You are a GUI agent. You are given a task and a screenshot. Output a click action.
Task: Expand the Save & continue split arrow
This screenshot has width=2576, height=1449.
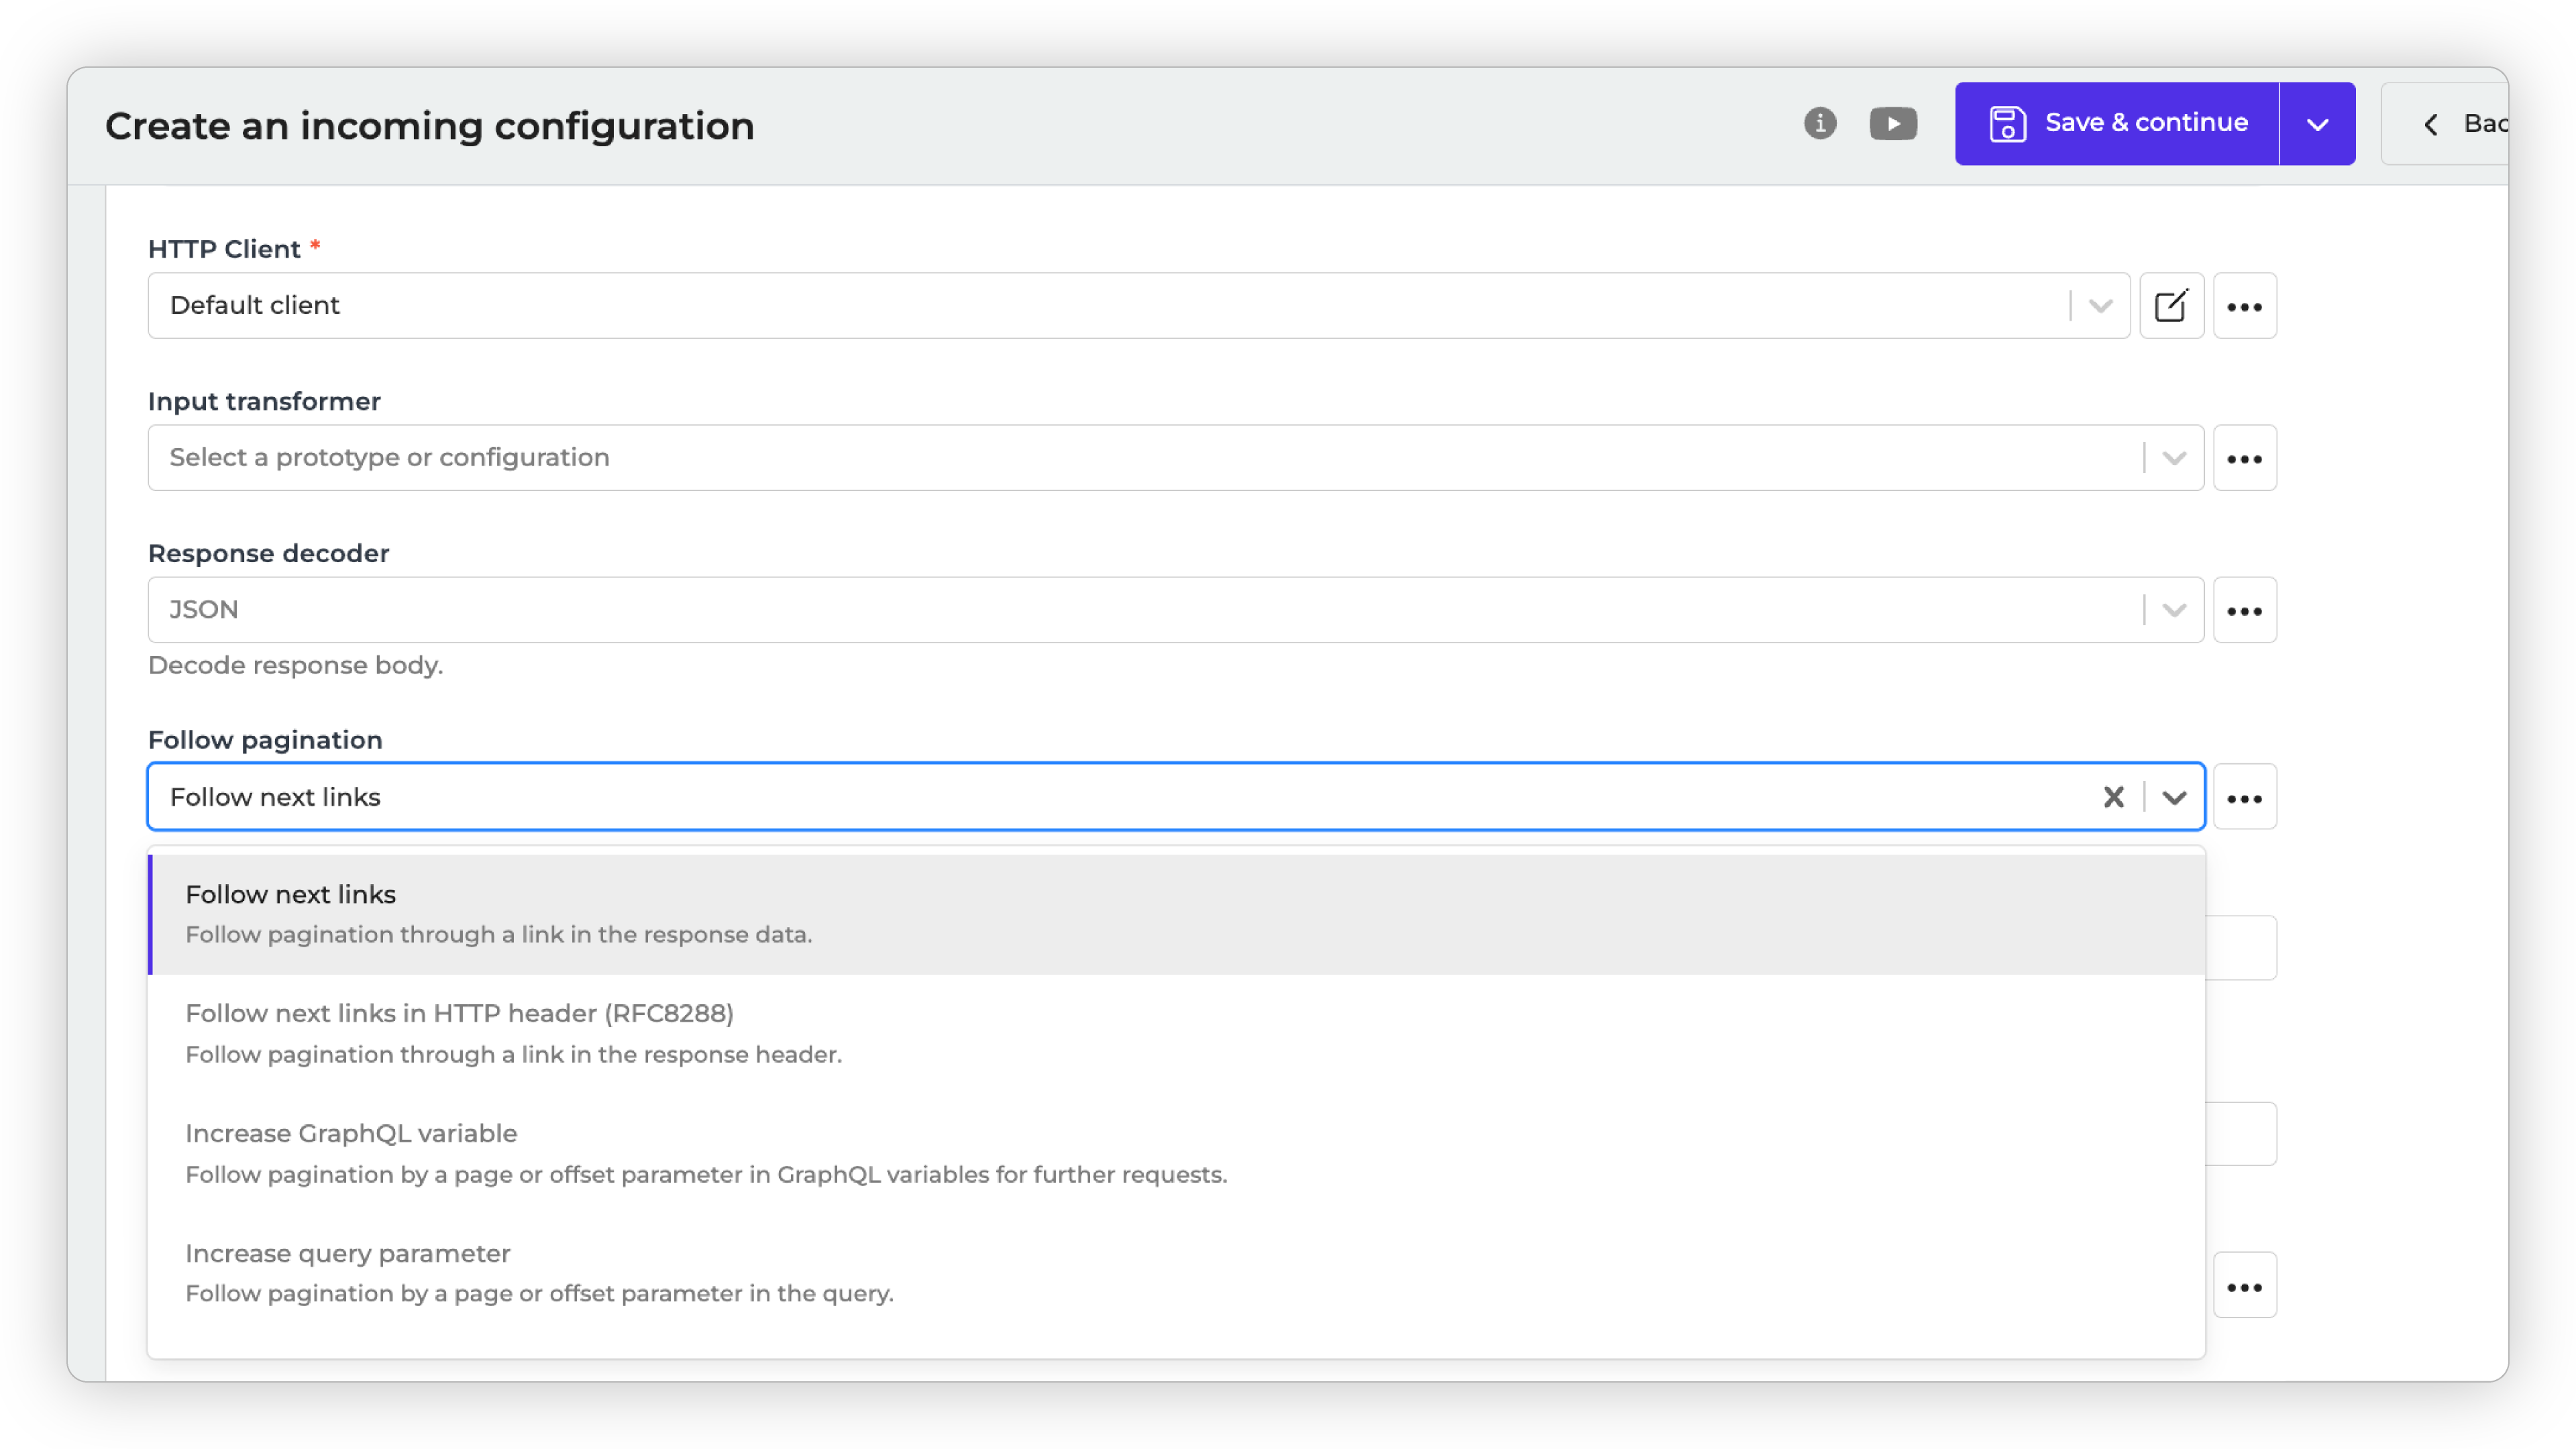pos(2317,124)
